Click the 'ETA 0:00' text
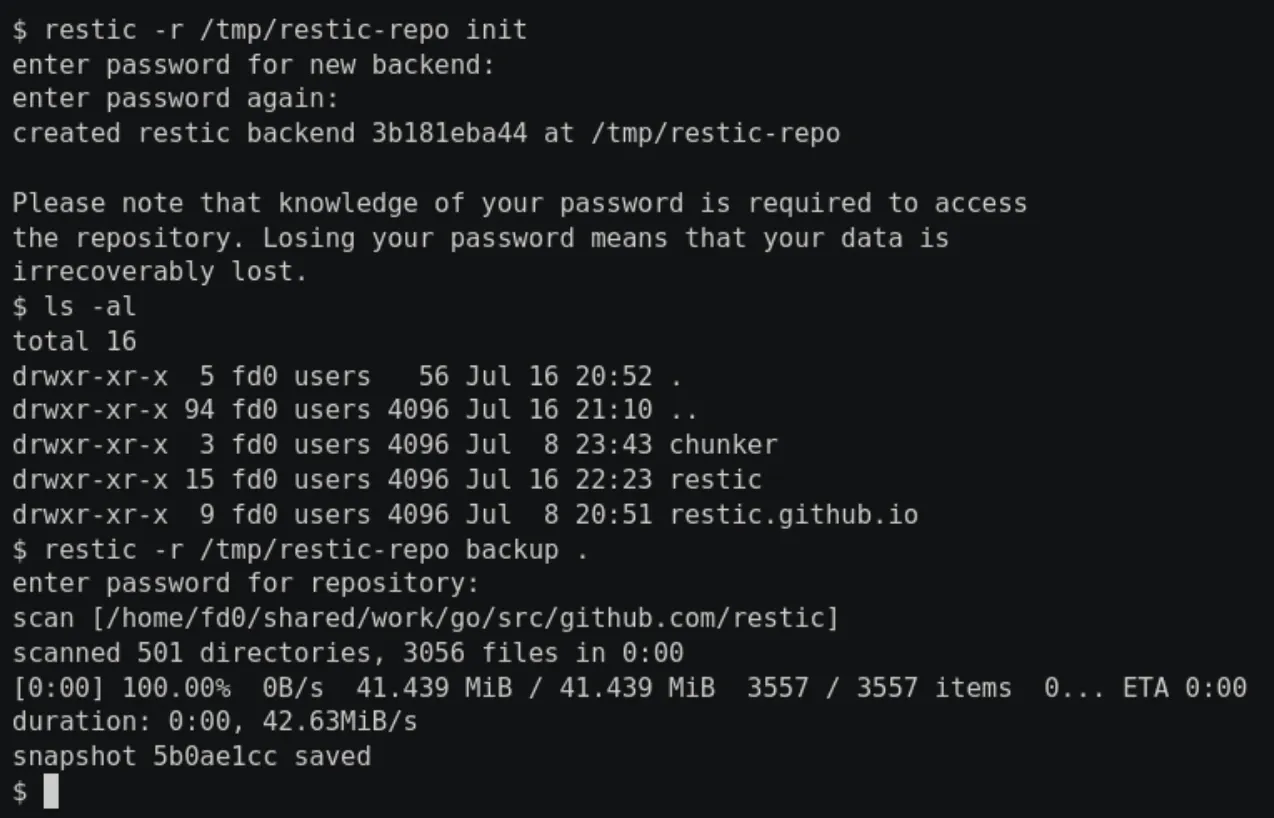The image size is (1274, 818). (1184, 688)
